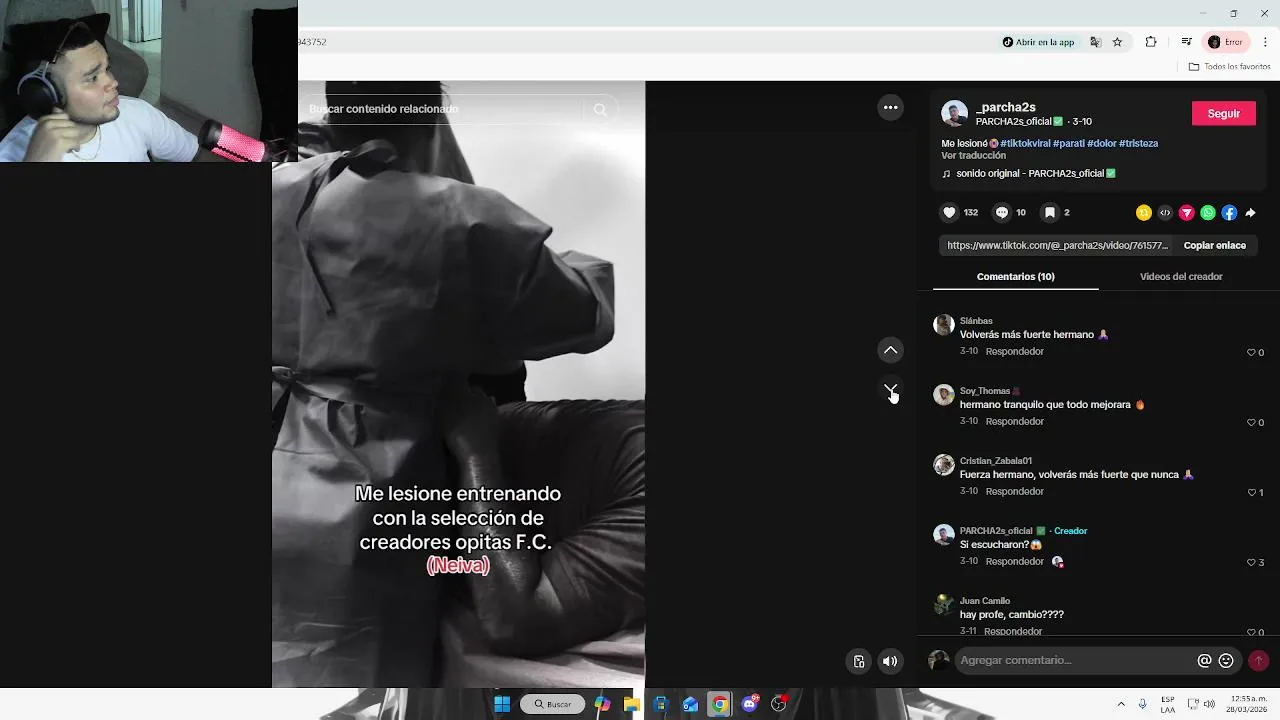The width and height of the screenshot is (1280, 720).
Task: Open the emoji picker in comment box
Action: pos(1226,661)
